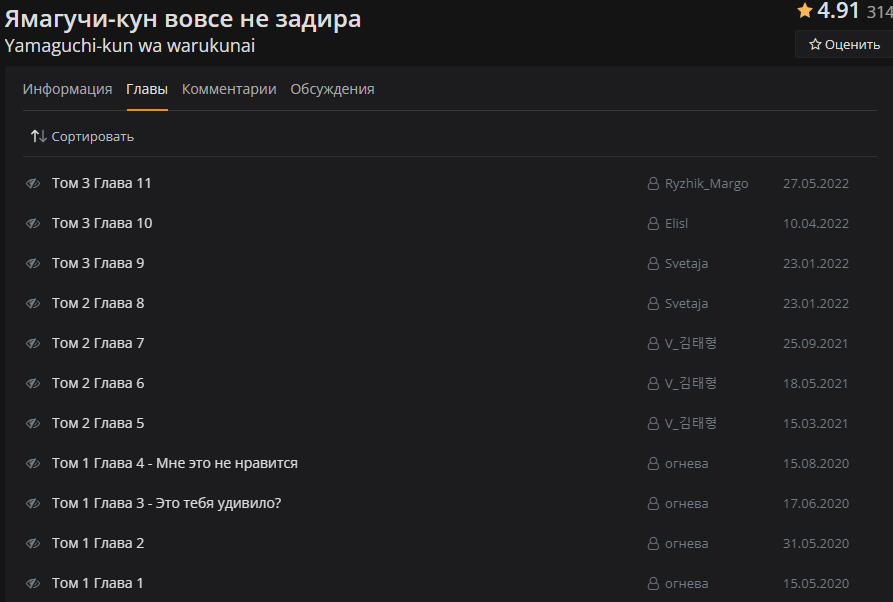This screenshot has height=602, width=893.
Task: Open translator Svetaja's profile on Глава 9
Action: tap(686, 264)
